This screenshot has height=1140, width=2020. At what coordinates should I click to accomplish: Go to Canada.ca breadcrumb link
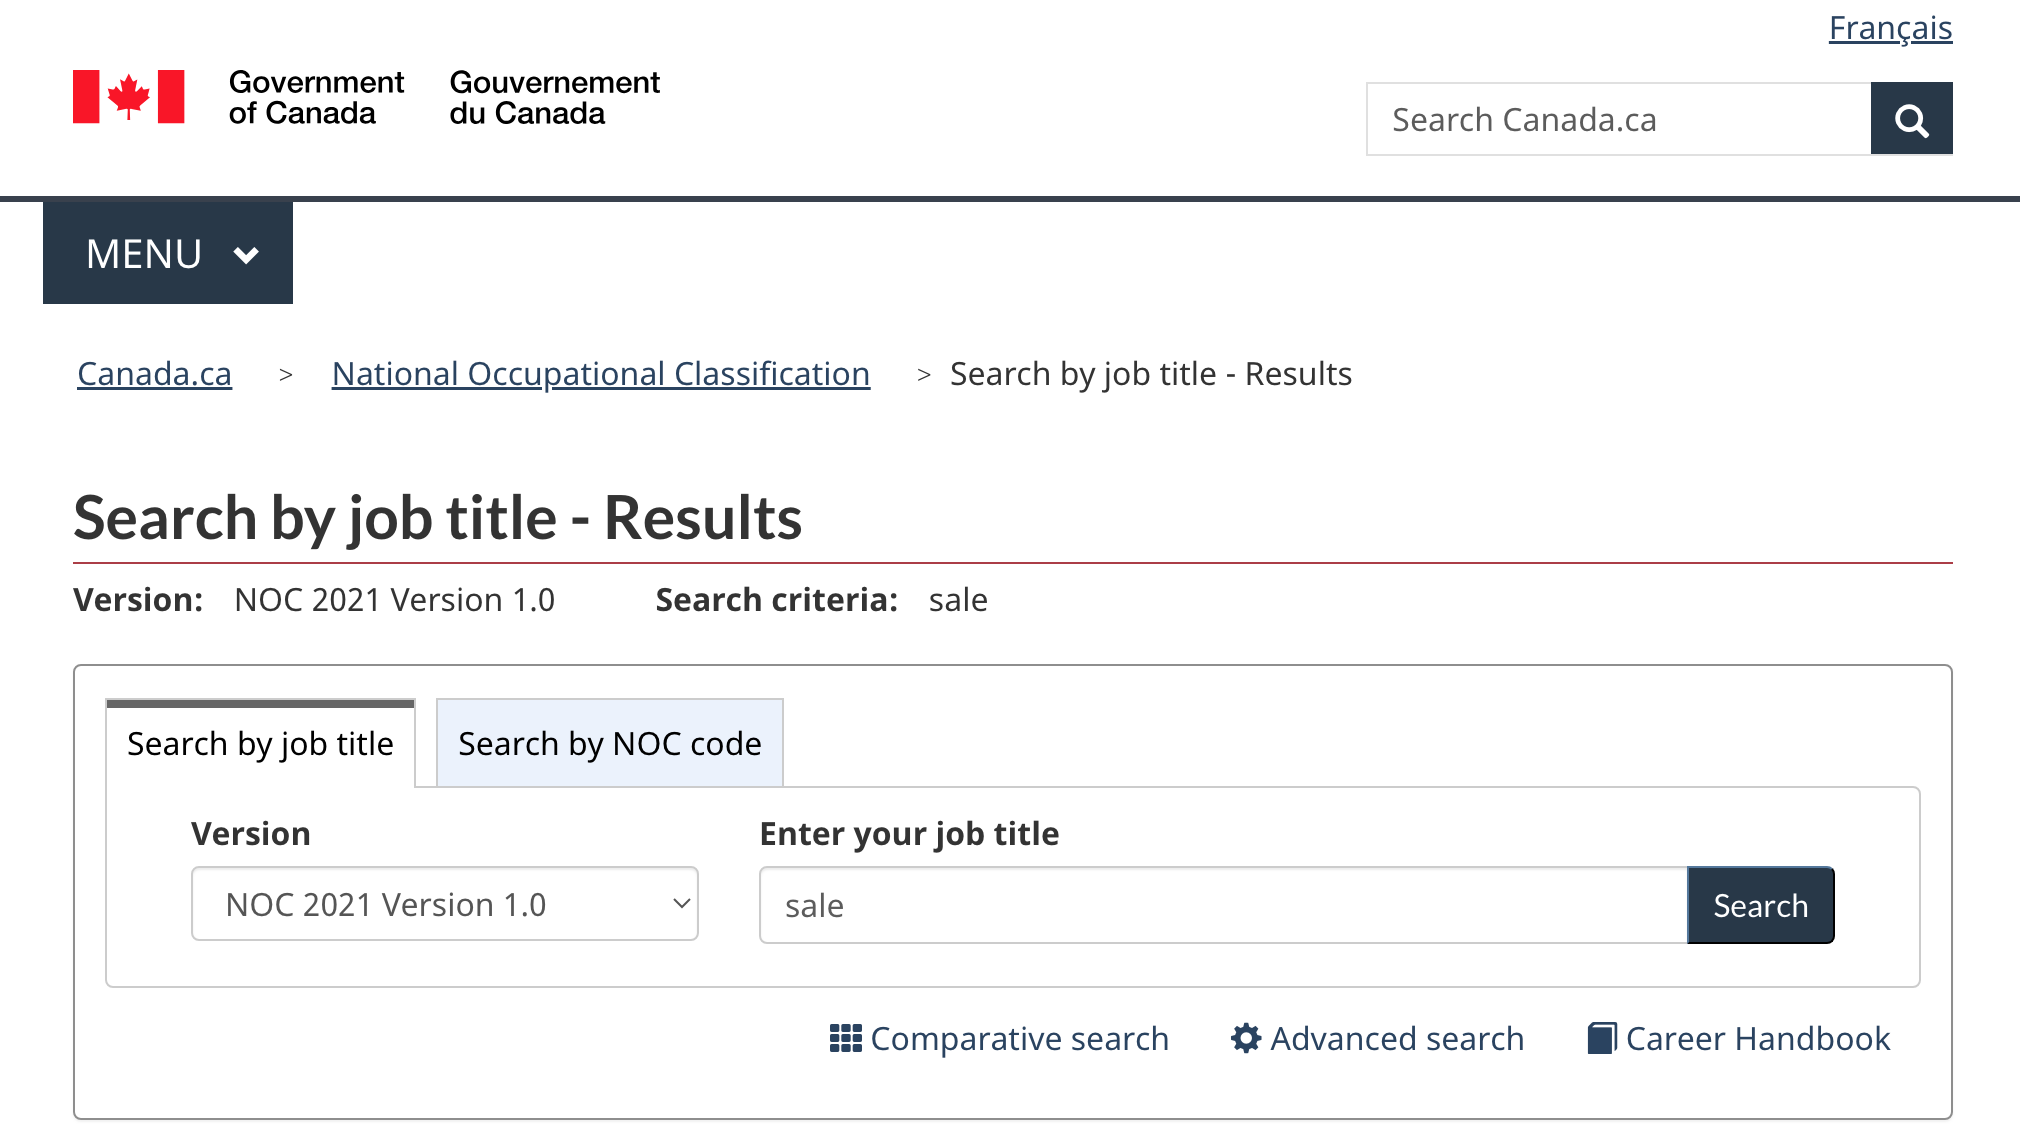(154, 374)
